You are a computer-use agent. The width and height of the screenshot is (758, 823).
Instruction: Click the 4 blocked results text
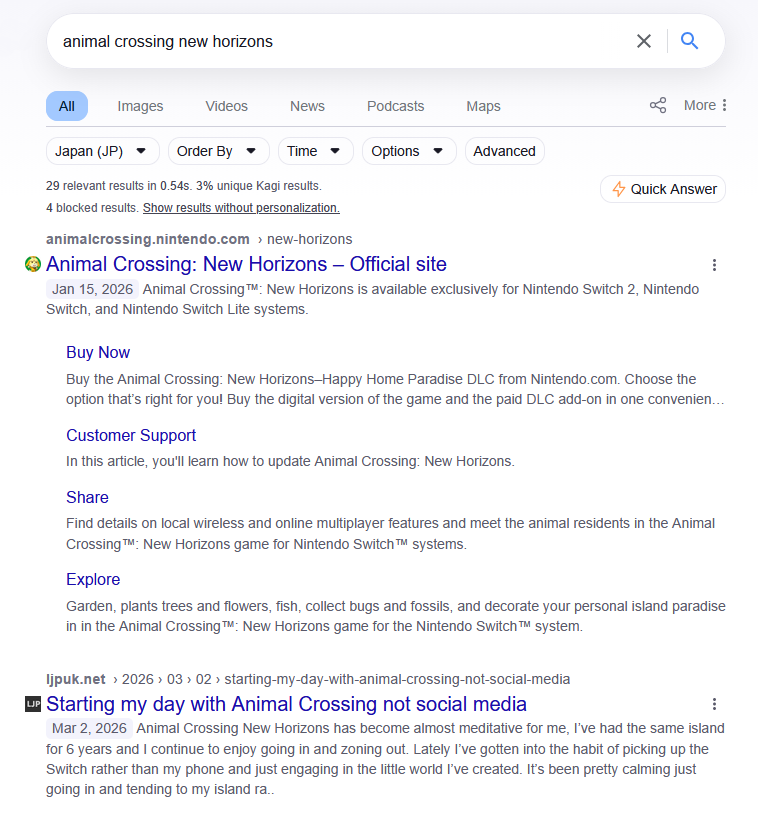[x=93, y=208]
